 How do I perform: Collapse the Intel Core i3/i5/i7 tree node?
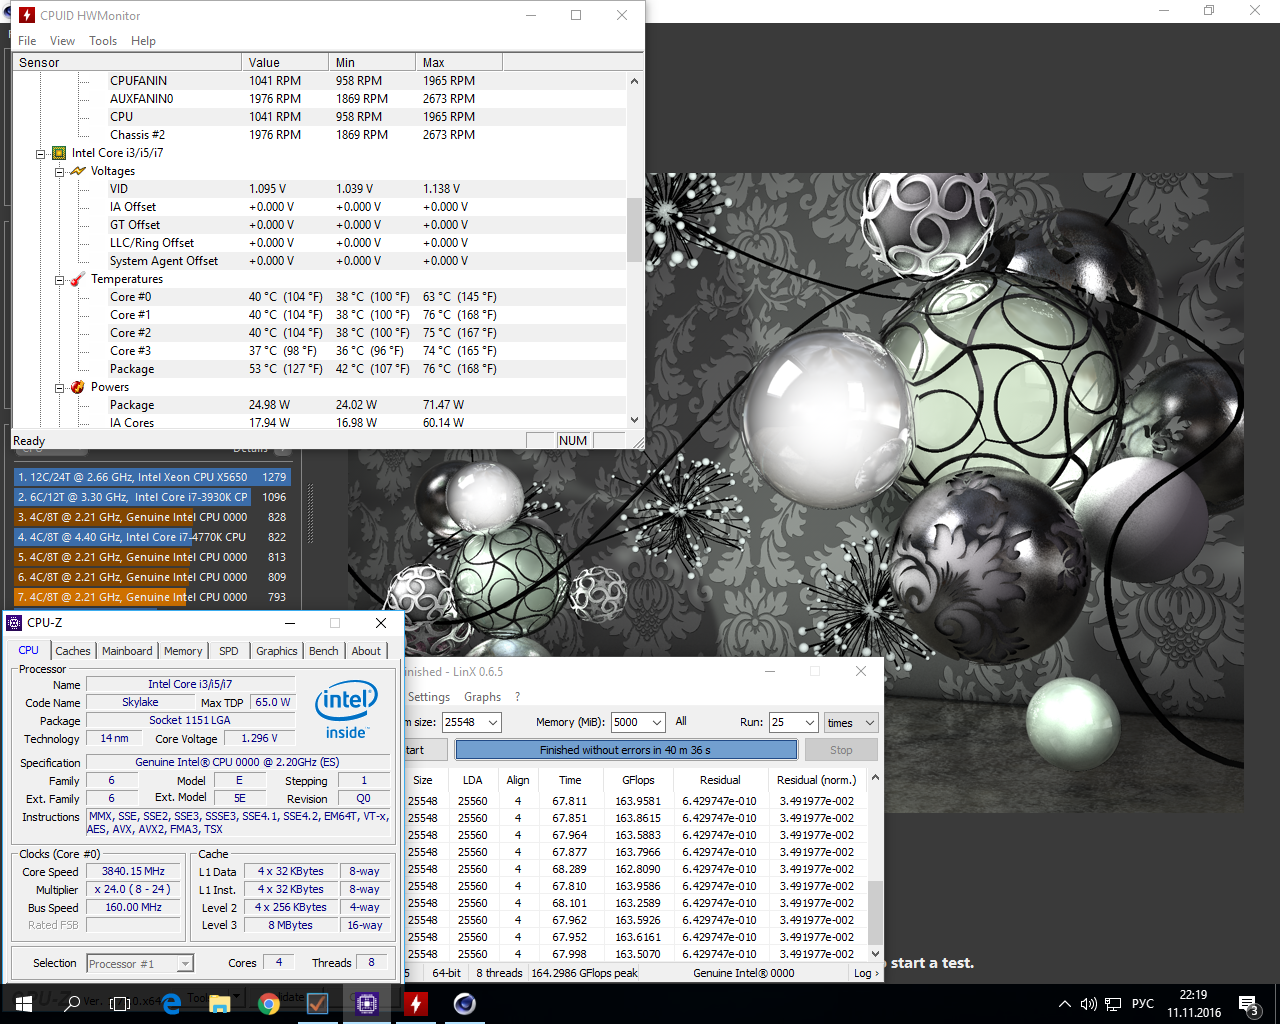[x=41, y=154]
